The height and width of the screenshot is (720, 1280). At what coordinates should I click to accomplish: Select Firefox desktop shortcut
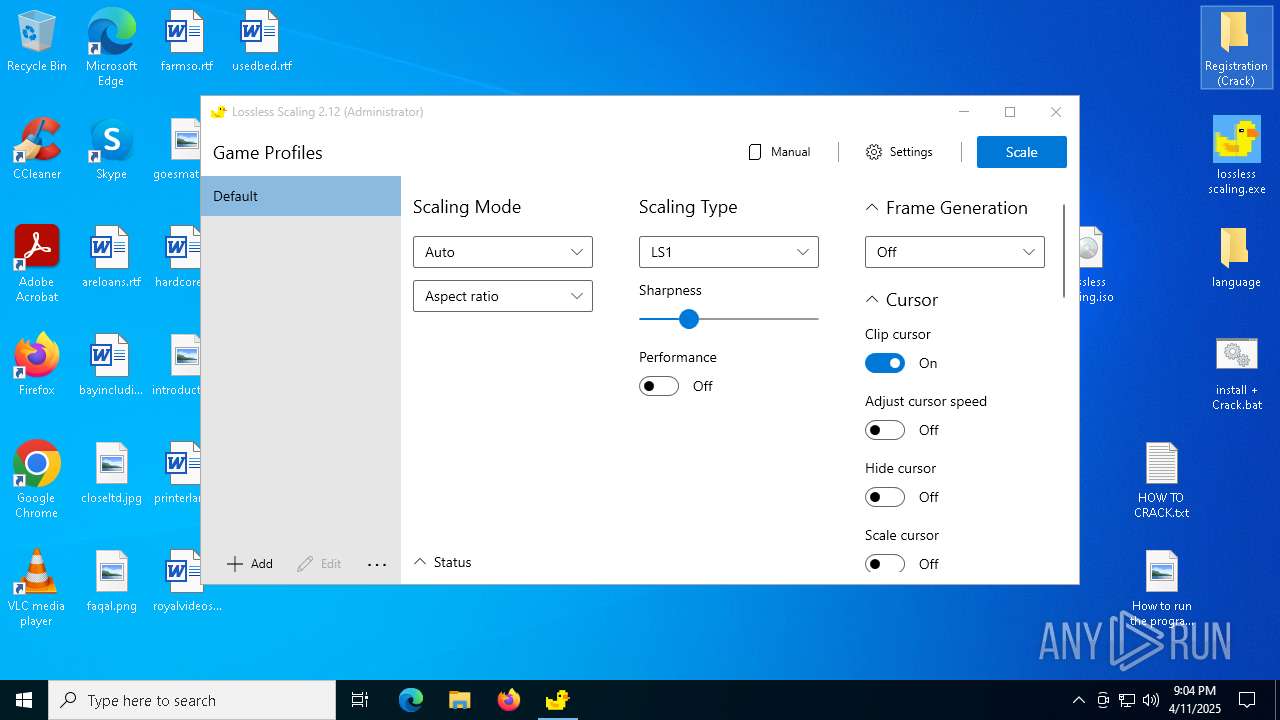(37, 365)
